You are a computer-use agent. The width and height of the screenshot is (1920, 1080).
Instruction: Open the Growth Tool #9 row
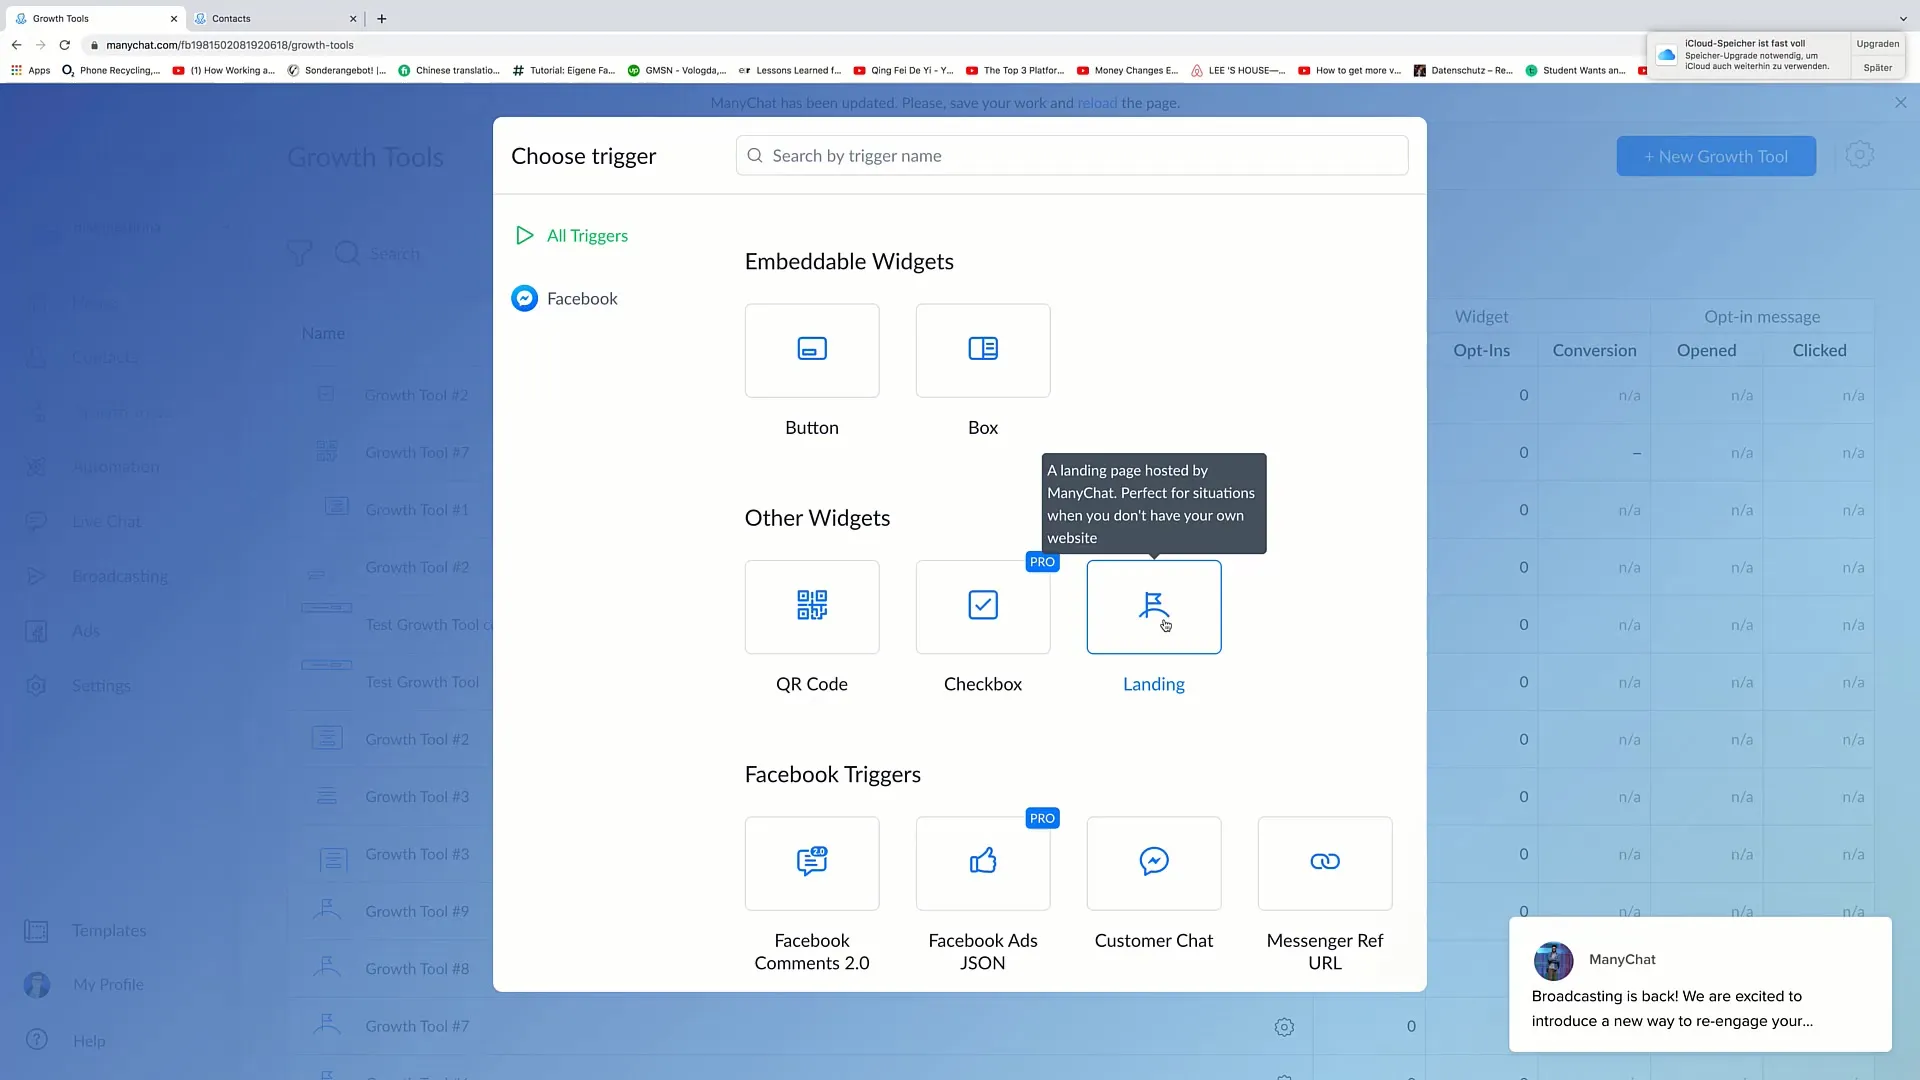(416, 912)
